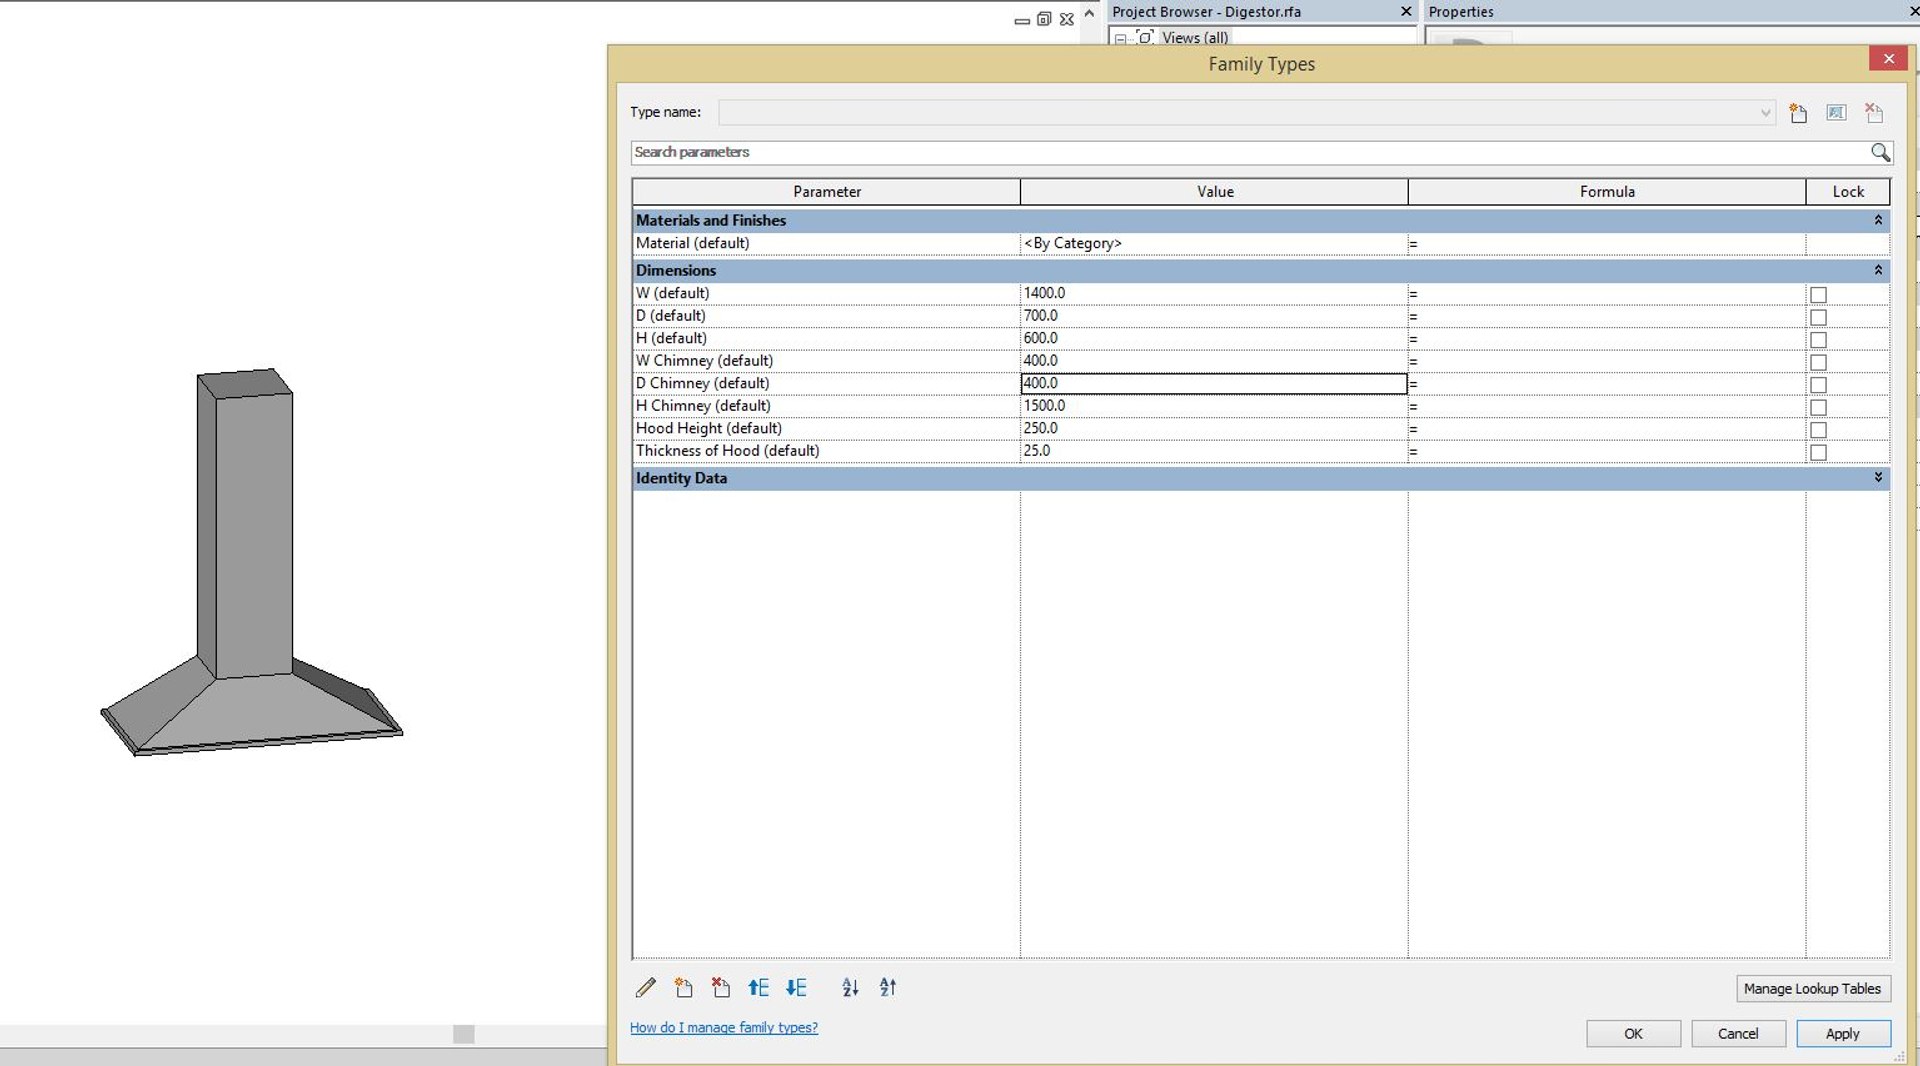Click the New Parameter icon in bottom toolbar
Screen dimensions: 1920x1066
(684, 988)
